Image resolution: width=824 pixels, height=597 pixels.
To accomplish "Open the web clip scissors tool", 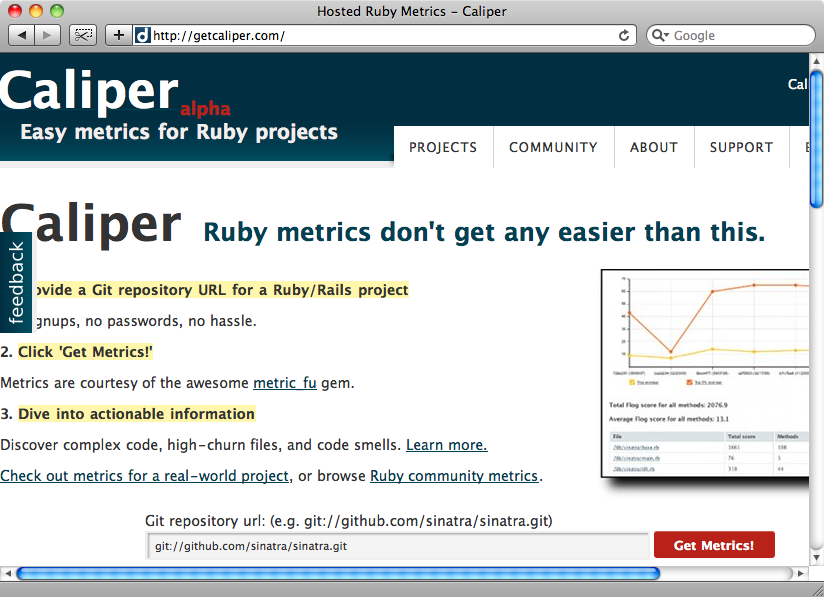I will click(x=83, y=35).
